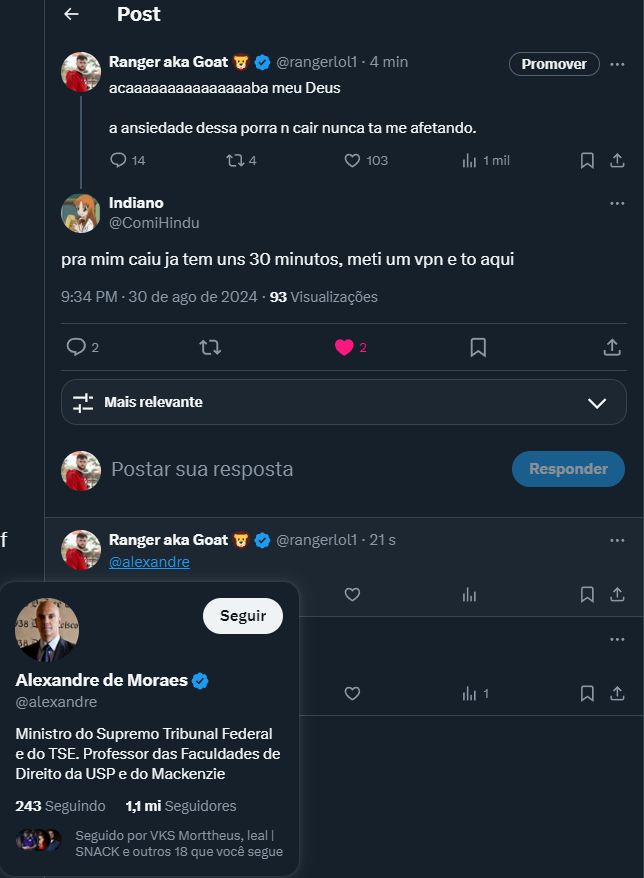Open more options for Indiano's post

[x=617, y=203]
